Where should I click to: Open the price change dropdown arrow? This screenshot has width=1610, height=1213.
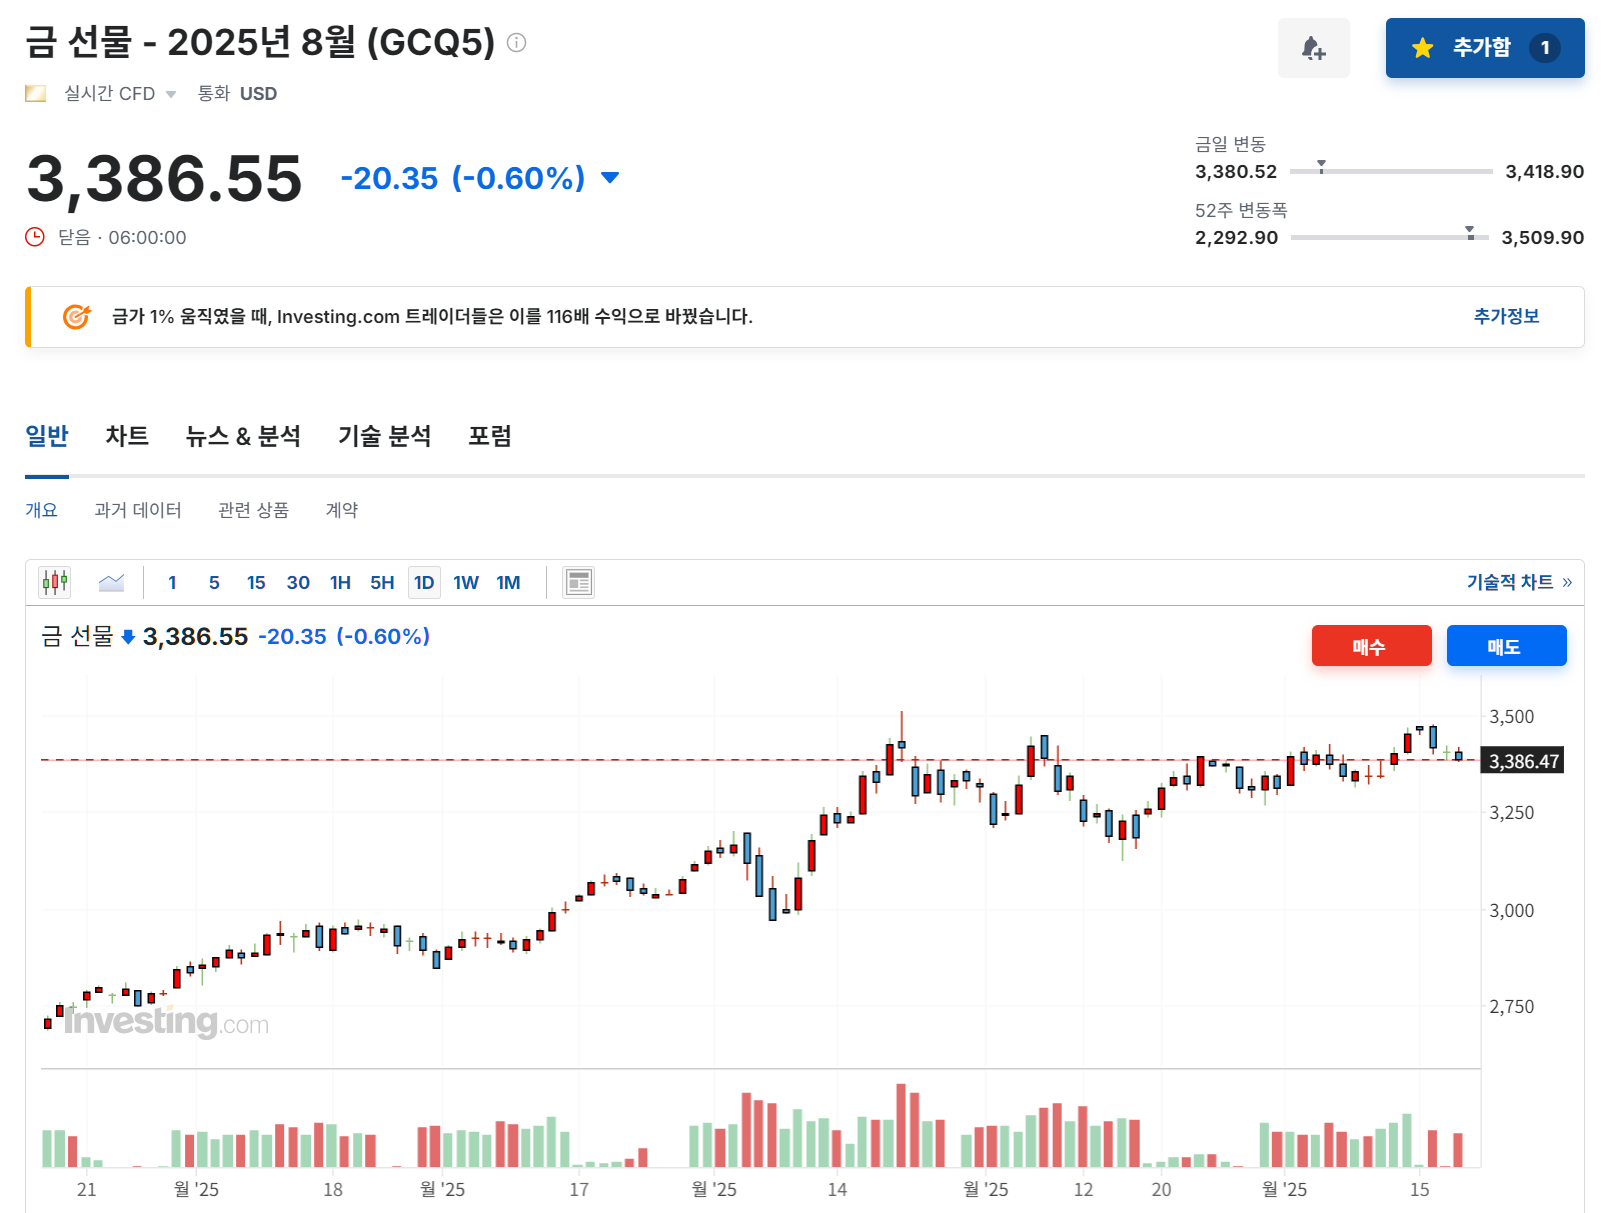(609, 177)
